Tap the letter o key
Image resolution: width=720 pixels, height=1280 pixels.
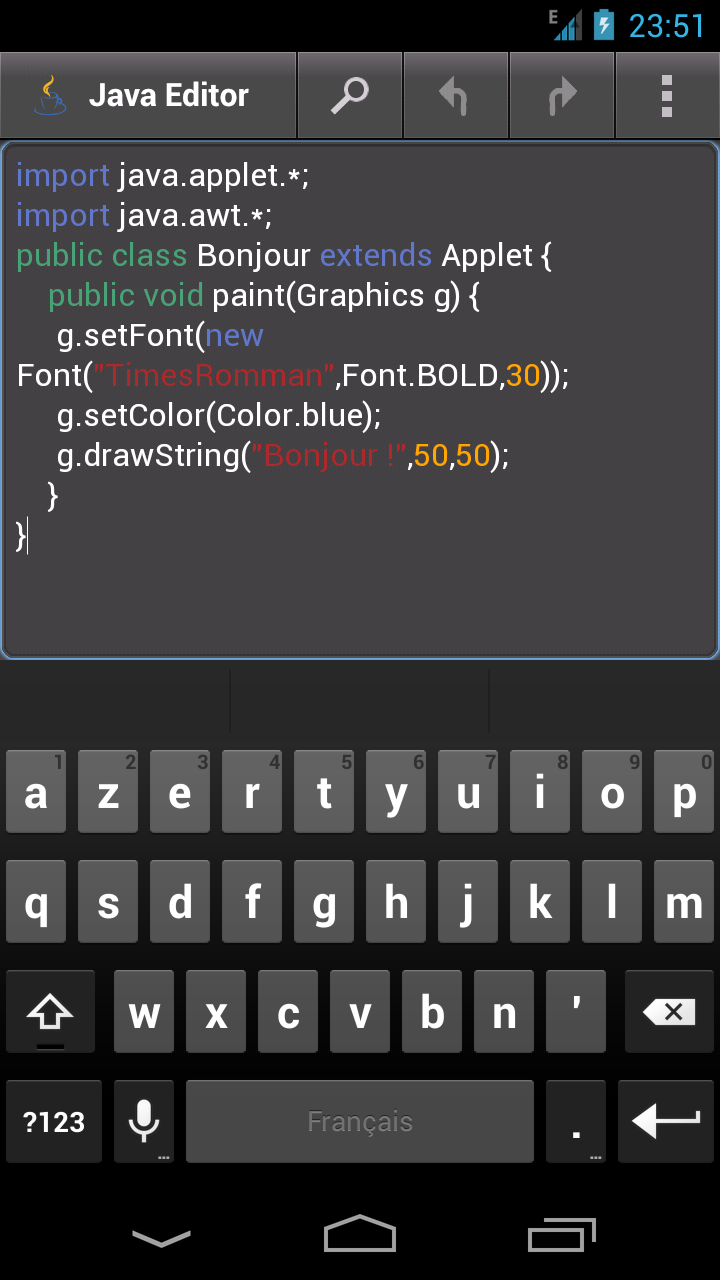pyautogui.click(x=612, y=792)
